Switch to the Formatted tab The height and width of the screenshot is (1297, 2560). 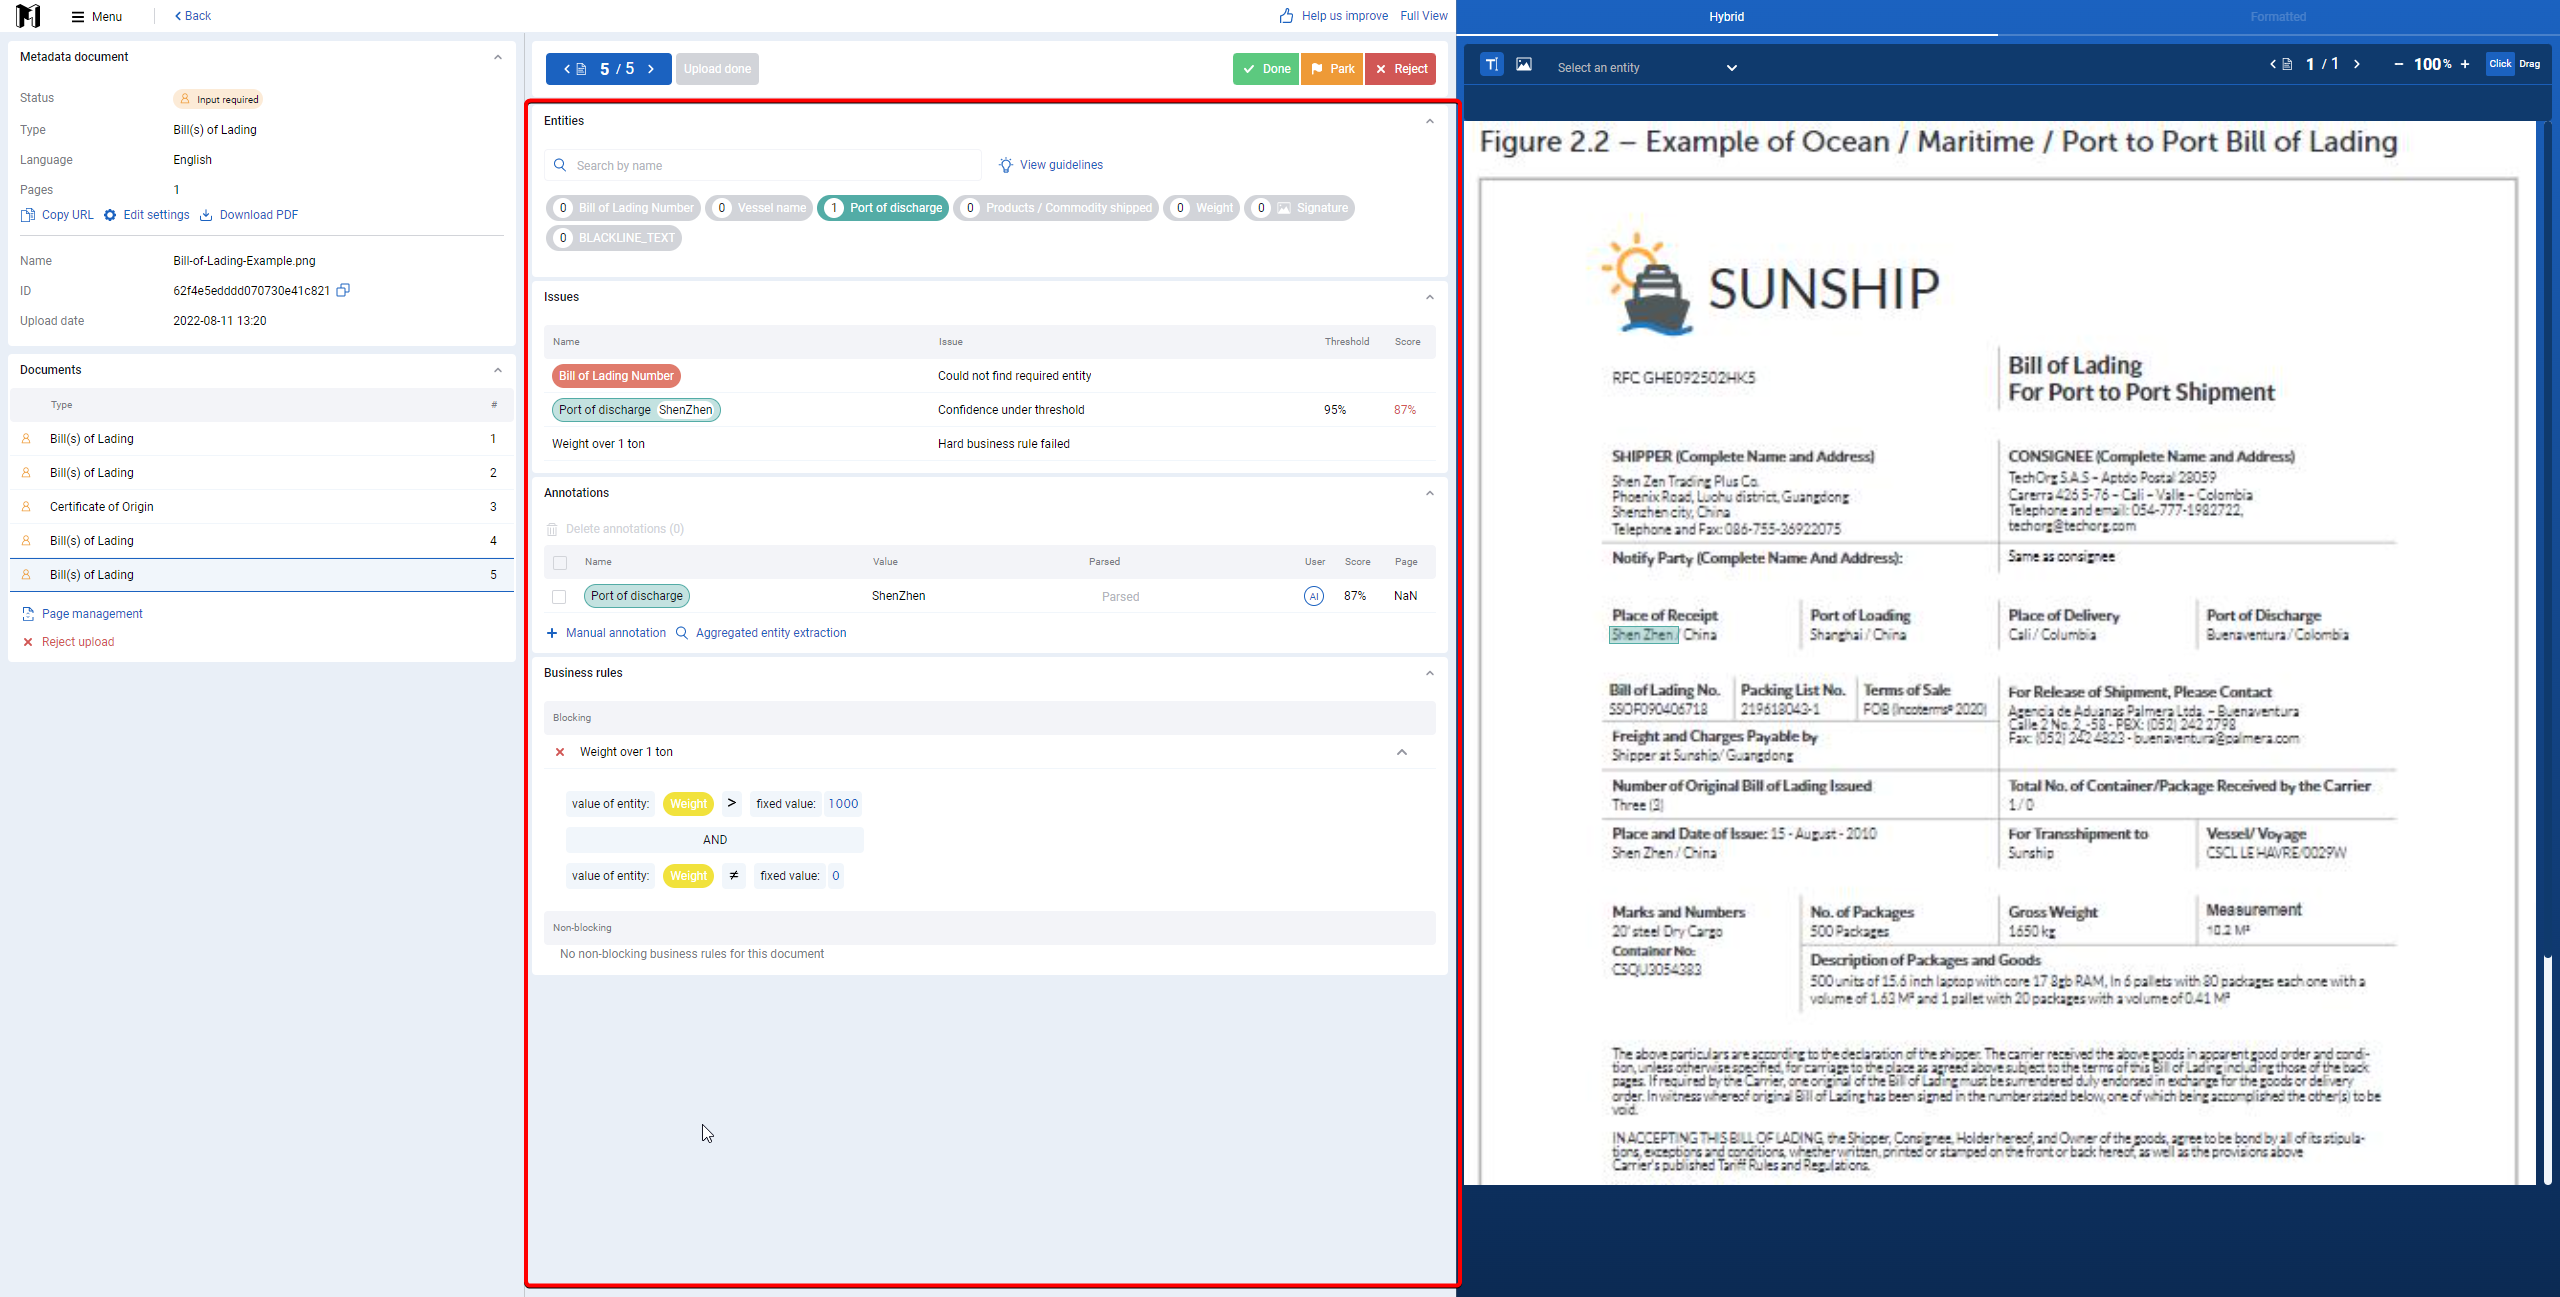click(x=2278, y=17)
